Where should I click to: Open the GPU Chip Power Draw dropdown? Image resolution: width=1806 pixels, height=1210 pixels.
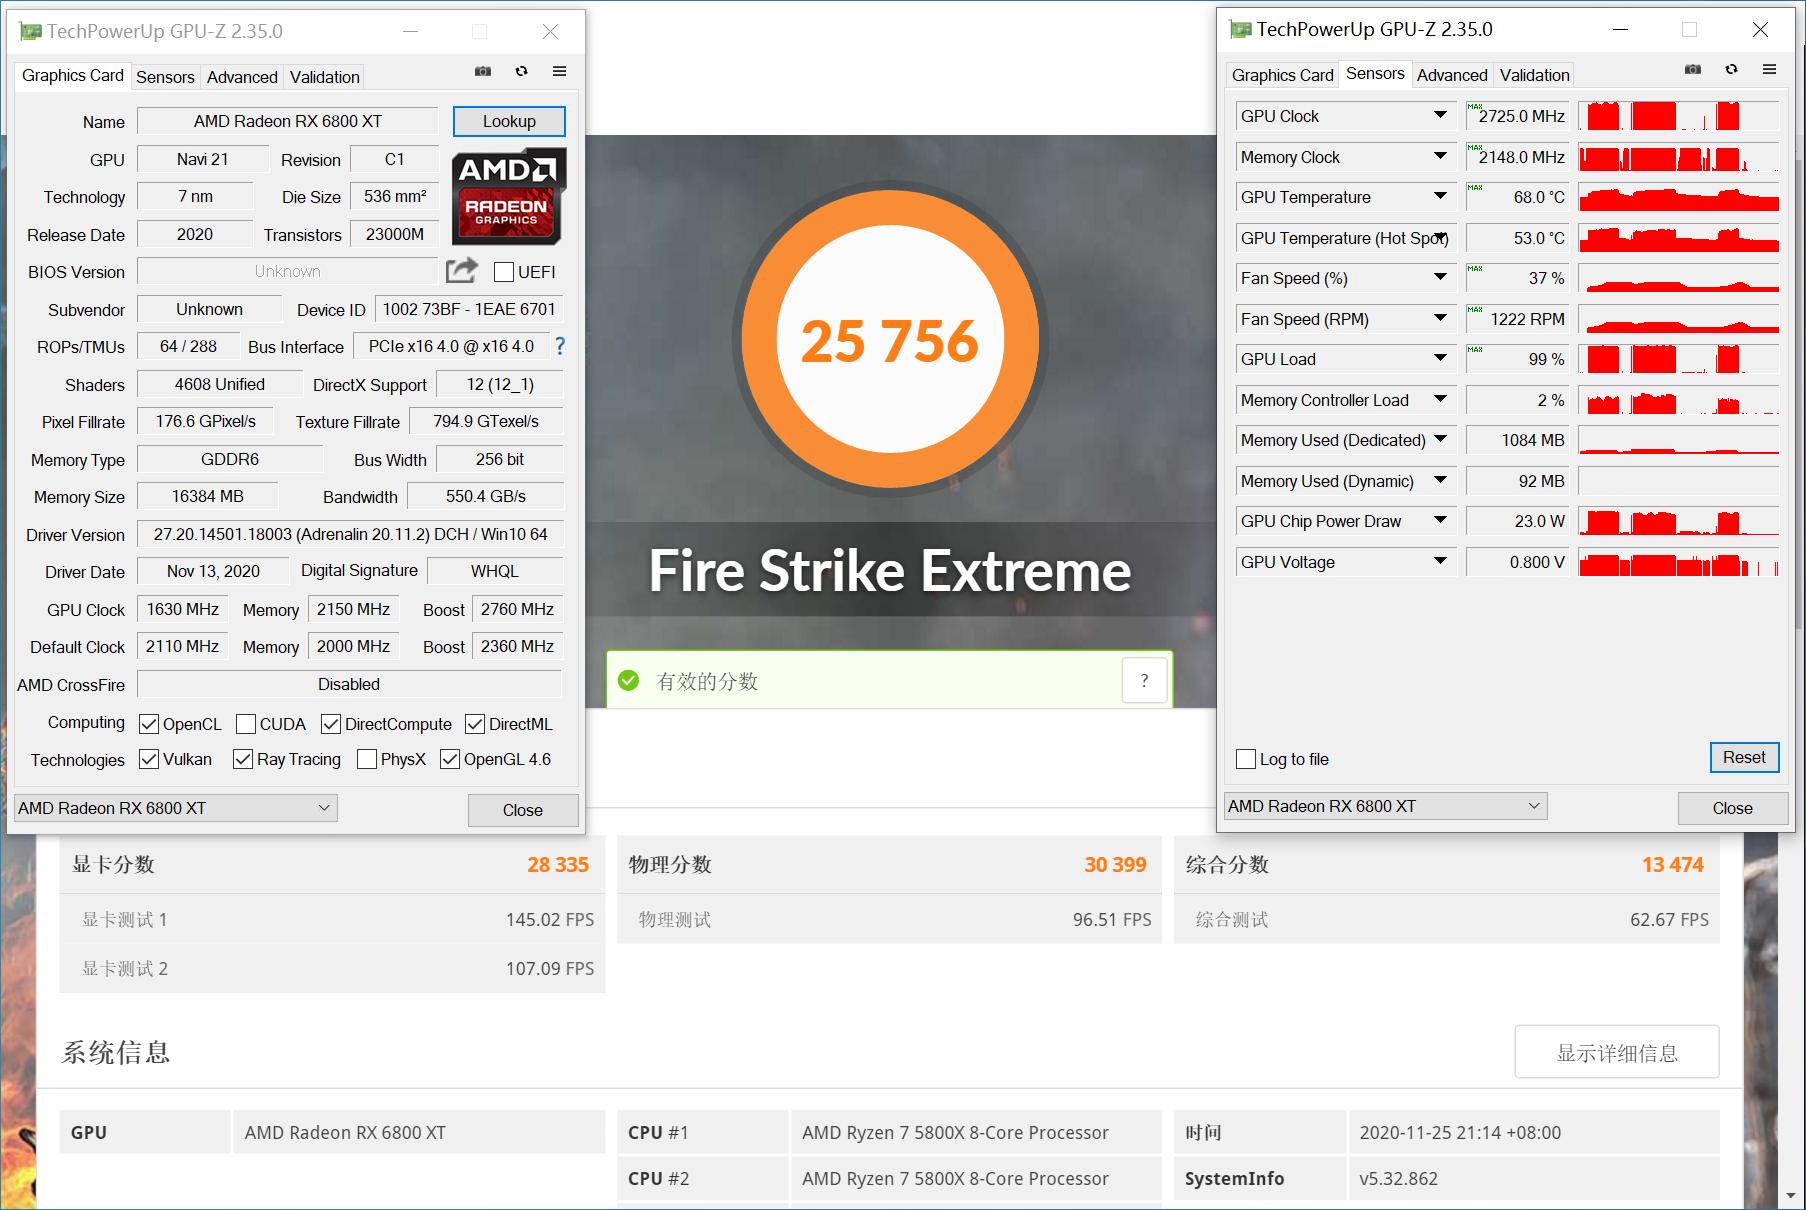click(1440, 521)
